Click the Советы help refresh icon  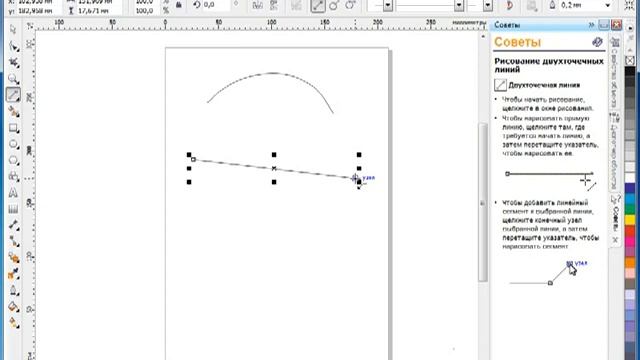point(597,42)
